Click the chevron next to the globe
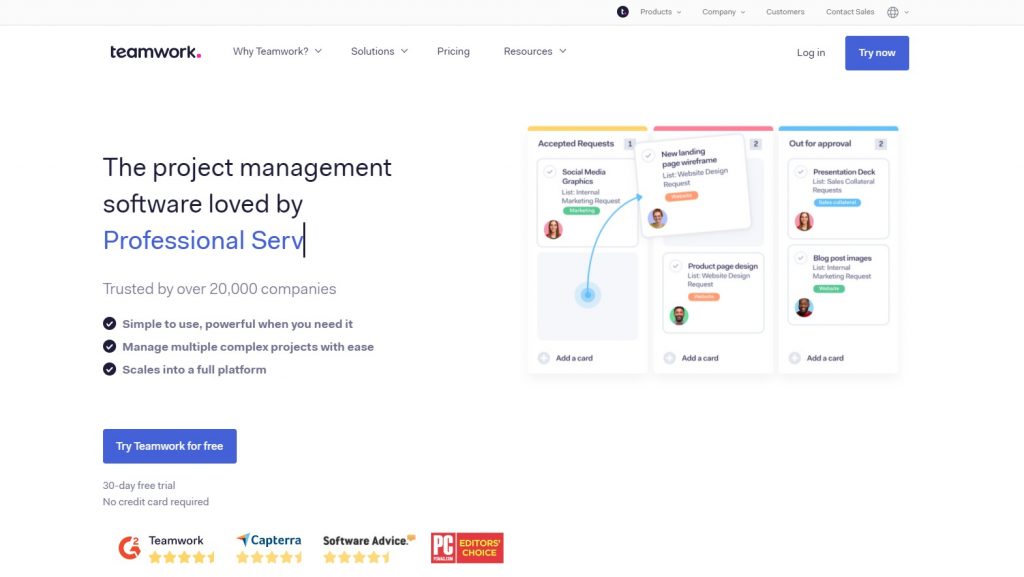 (906, 12)
